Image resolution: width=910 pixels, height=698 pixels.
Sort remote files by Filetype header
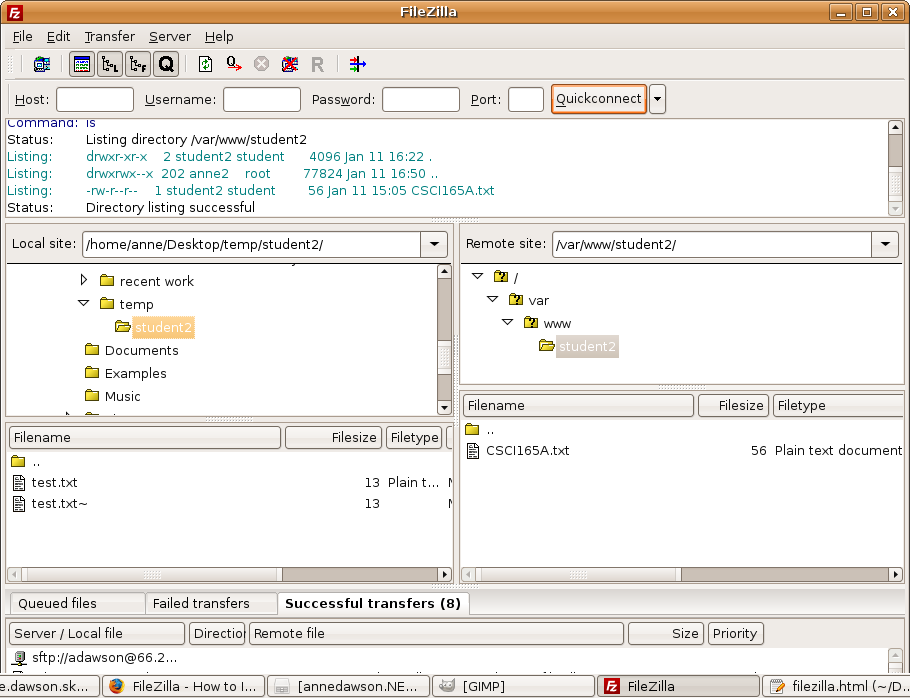[838, 406]
